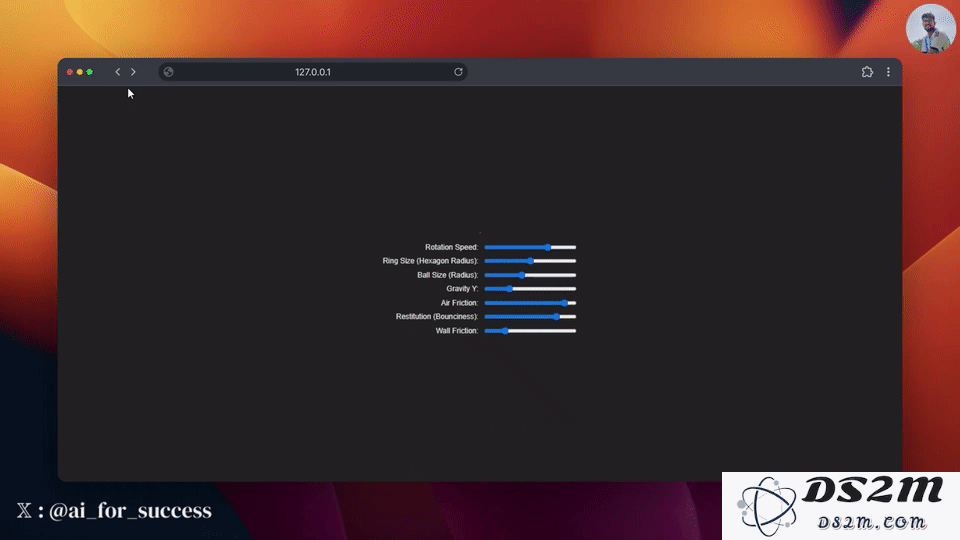Click the round profile picture thumbnail
Image resolution: width=960 pixels, height=540 pixels.
930,29
